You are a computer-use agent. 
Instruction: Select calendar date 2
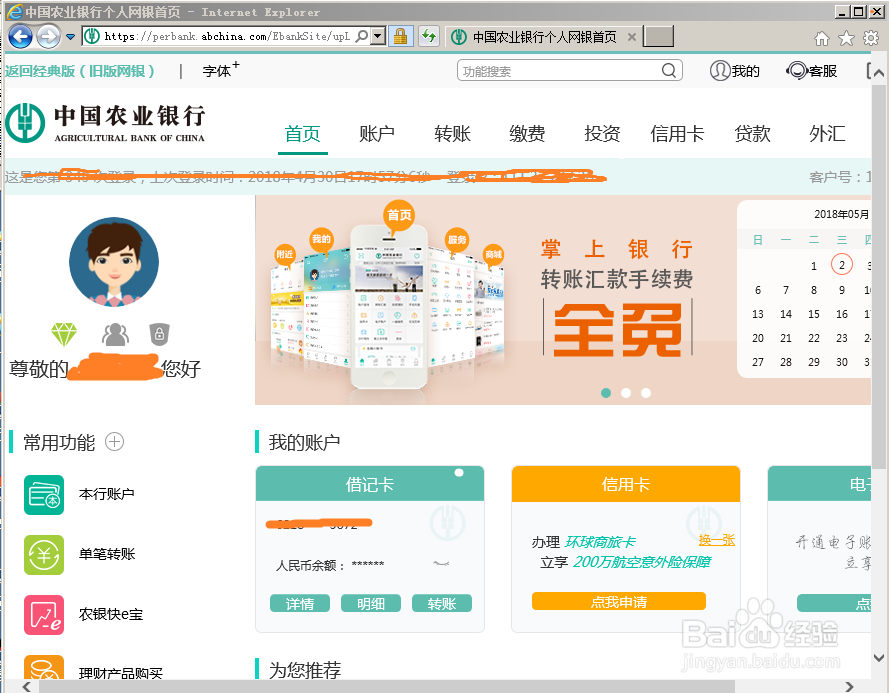pyautogui.click(x=842, y=265)
